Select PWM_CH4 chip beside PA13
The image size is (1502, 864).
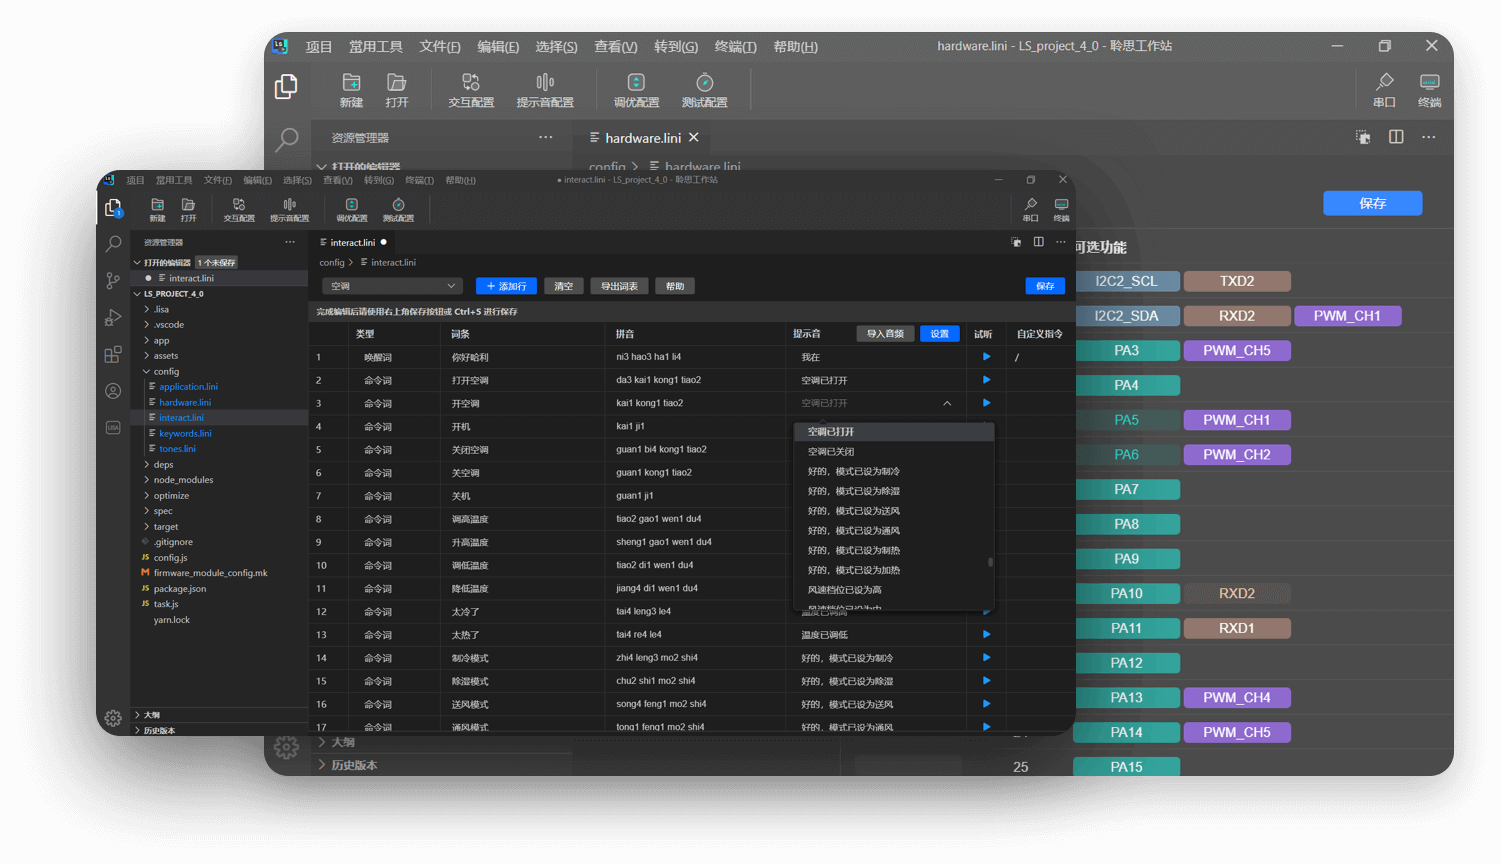pyautogui.click(x=1237, y=697)
